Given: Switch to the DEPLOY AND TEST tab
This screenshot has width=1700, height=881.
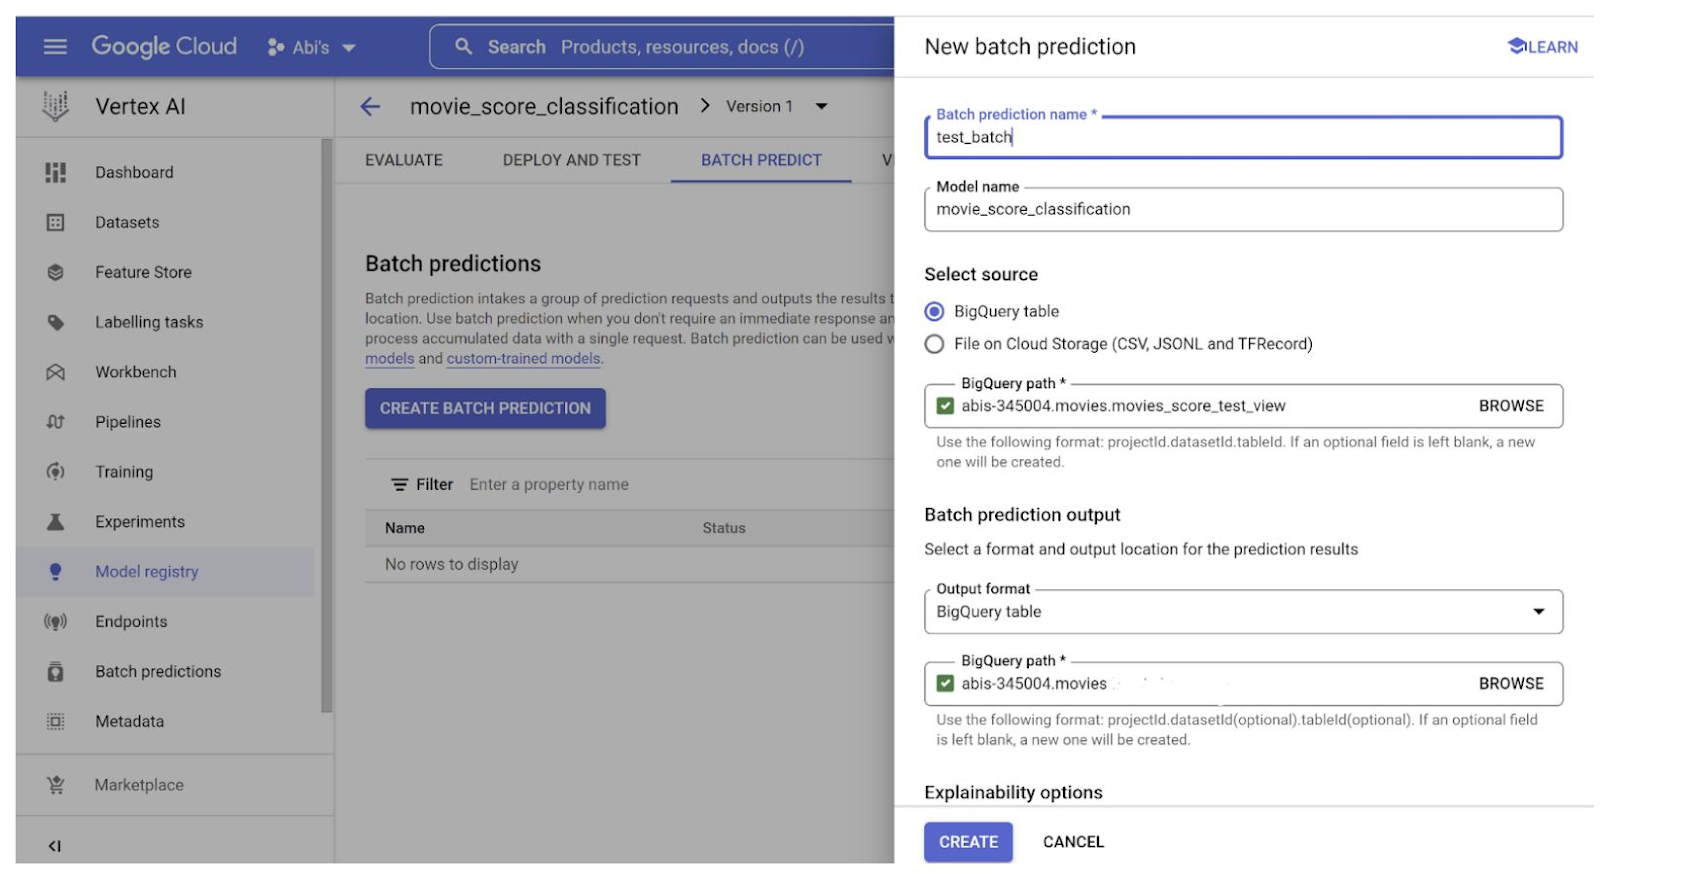Looking at the screenshot, I should (x=572, y=160).
